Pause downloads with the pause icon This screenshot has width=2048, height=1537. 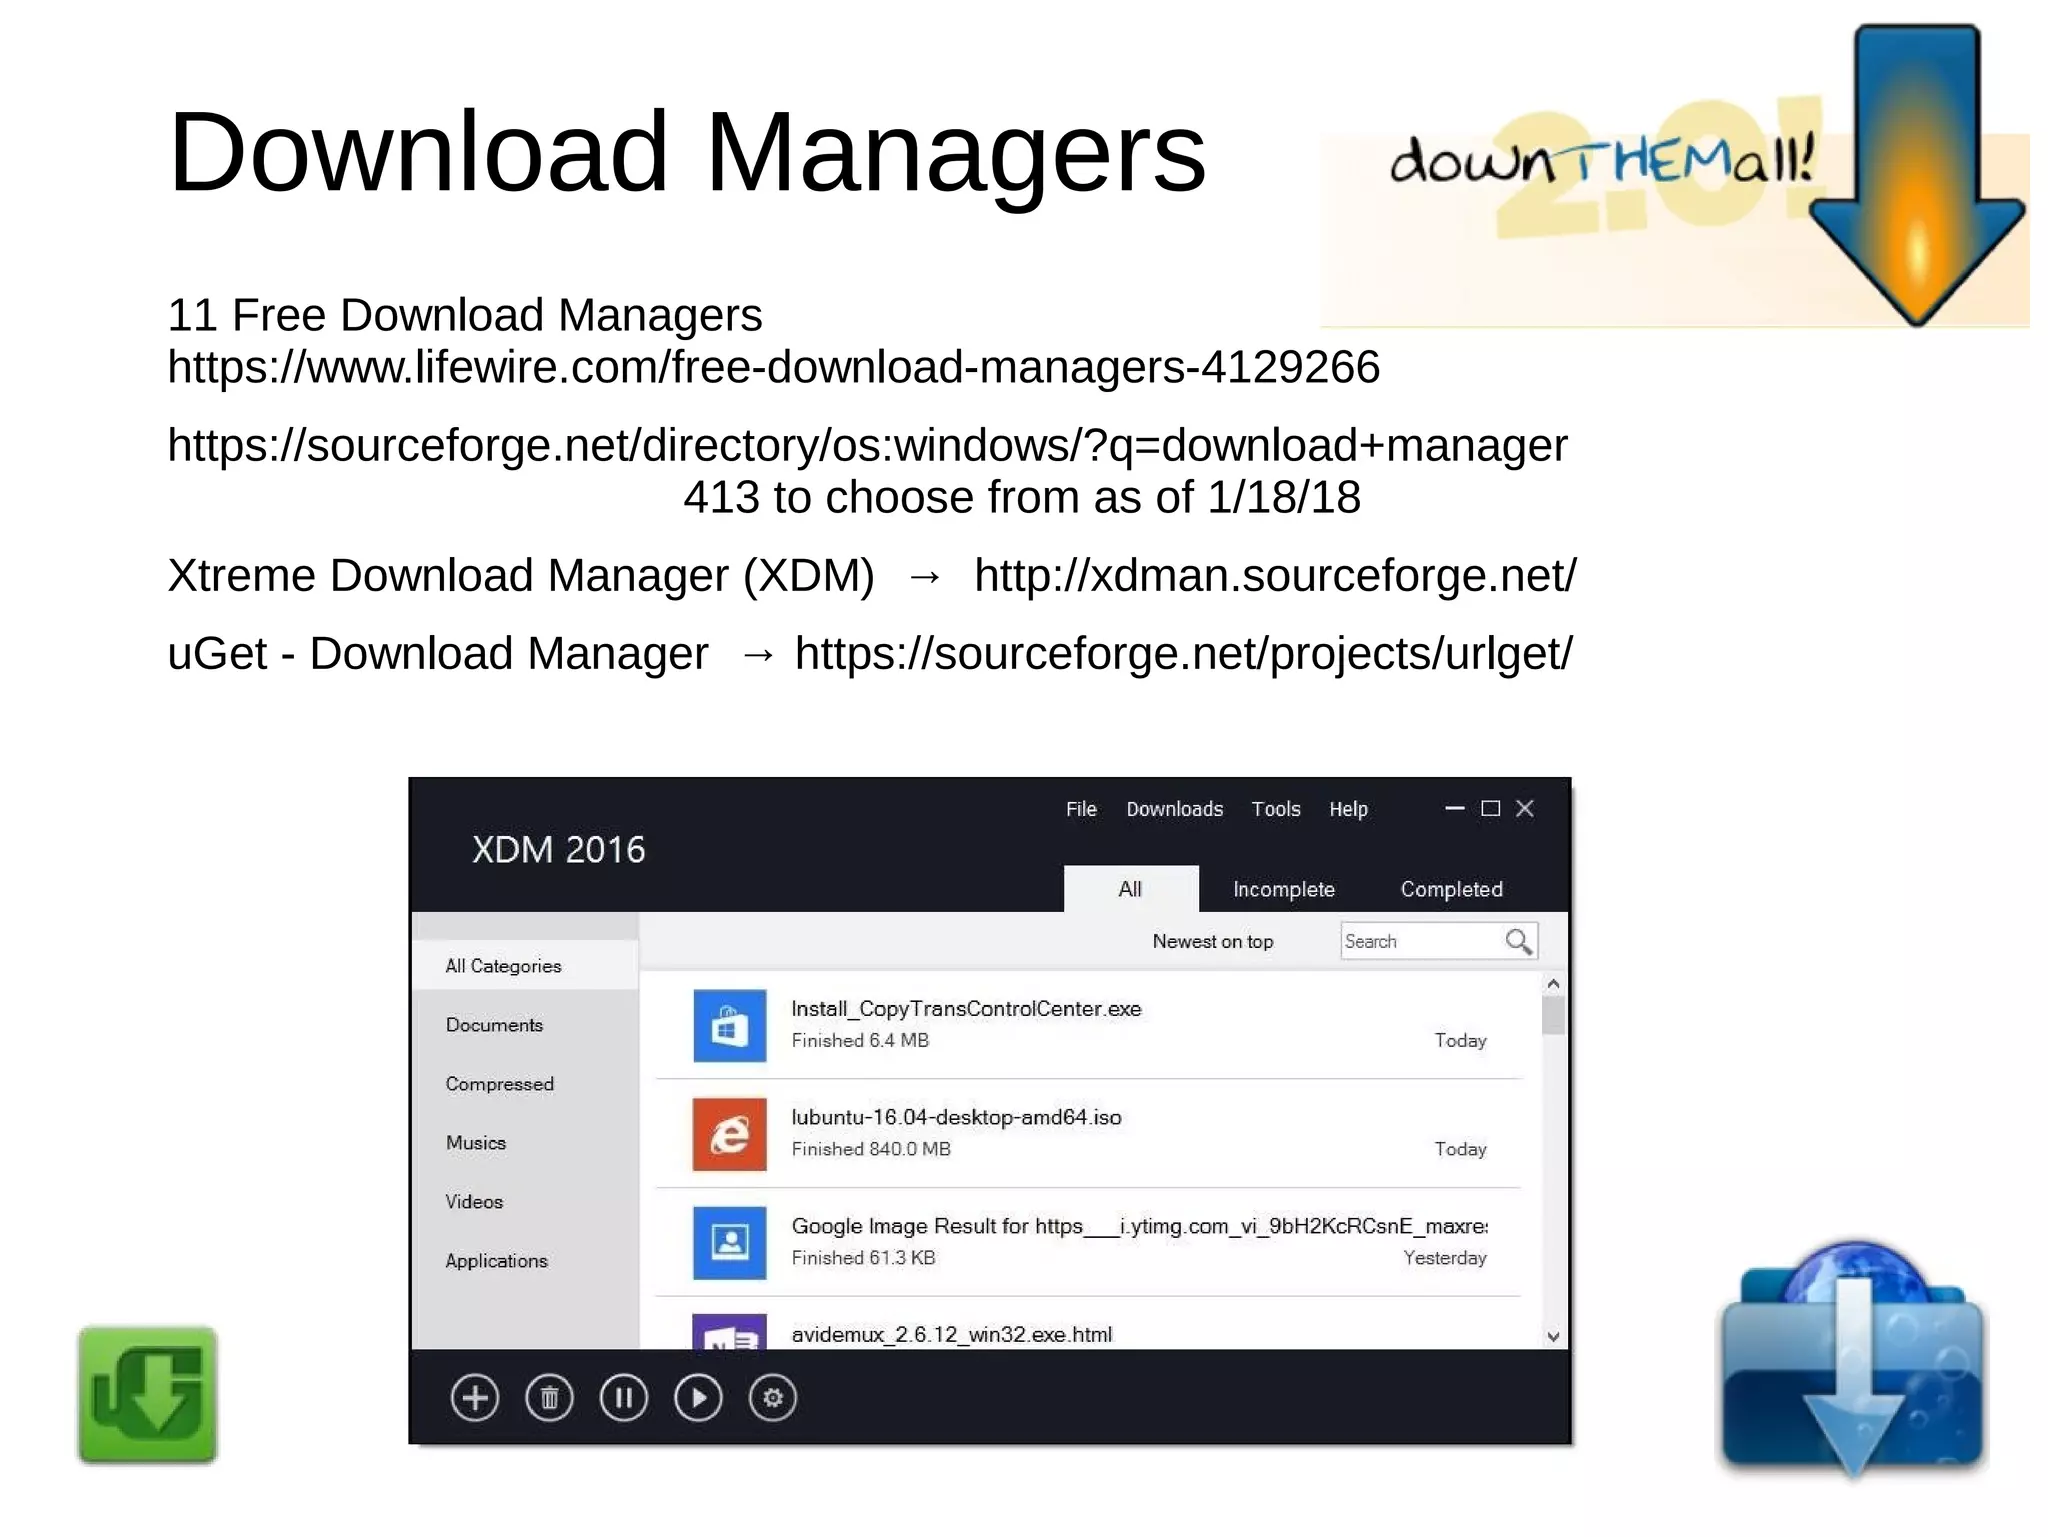624,1398
